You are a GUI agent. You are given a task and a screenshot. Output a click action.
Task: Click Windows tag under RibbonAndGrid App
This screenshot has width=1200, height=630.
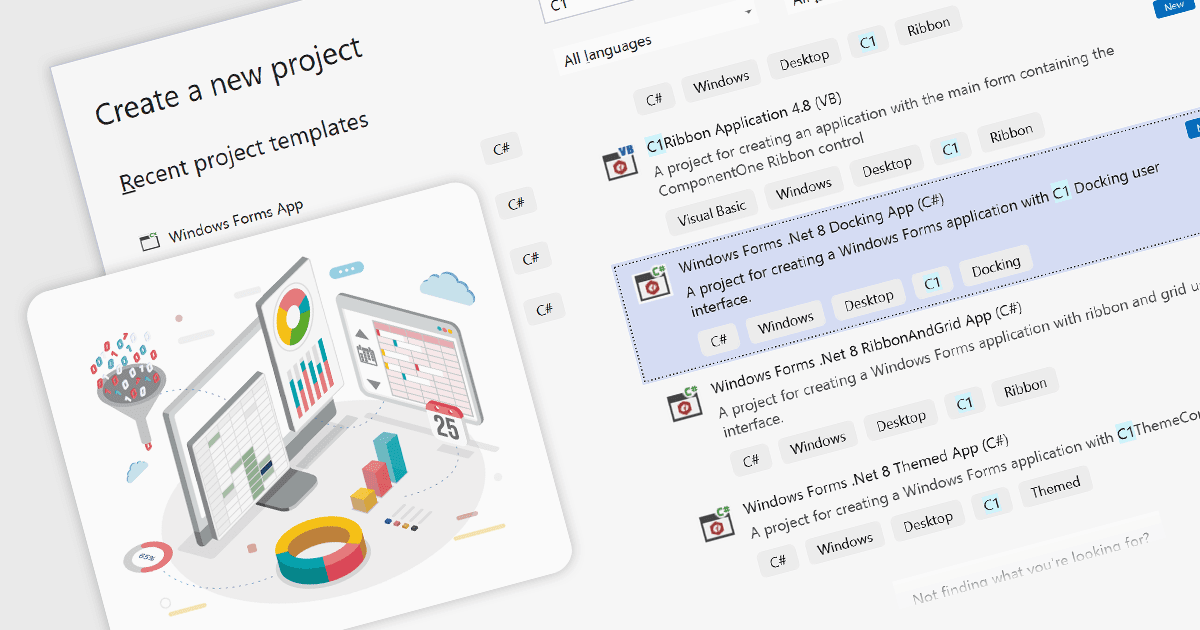[x=818, y=443]
